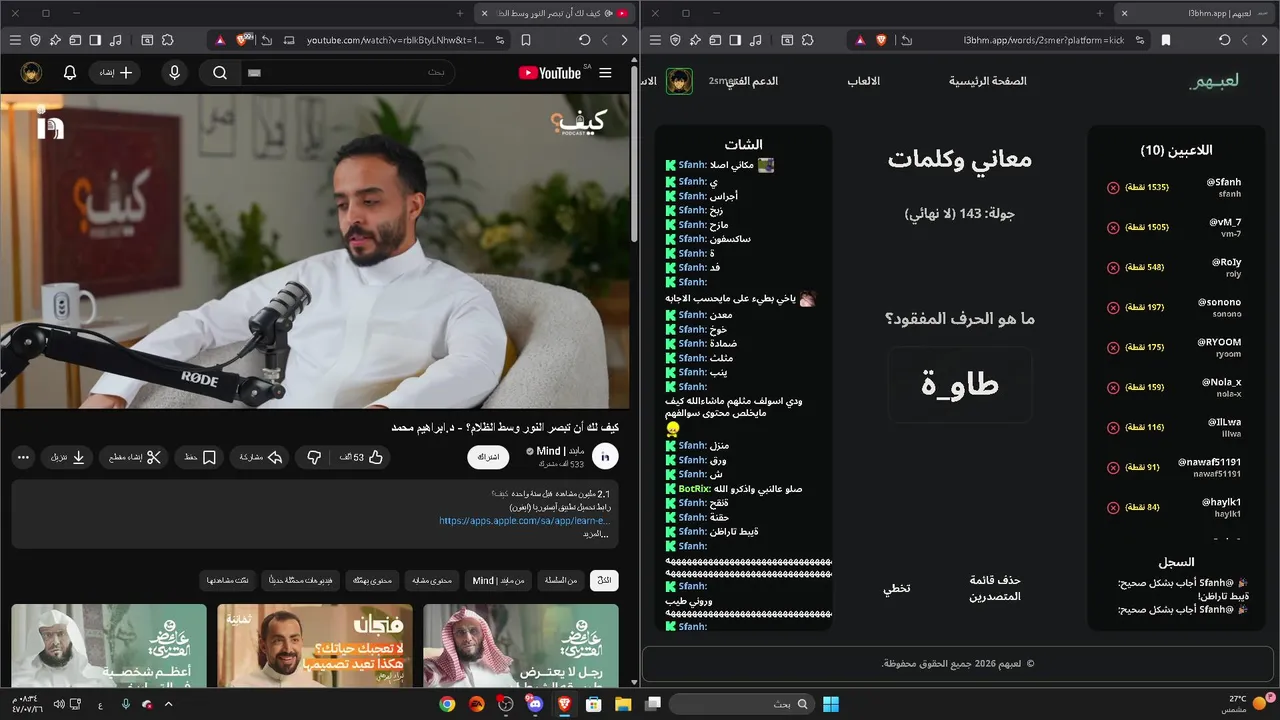Save the video using حفظ button
The height and width of the screenshot is (720, 1280).
[200, 457]
